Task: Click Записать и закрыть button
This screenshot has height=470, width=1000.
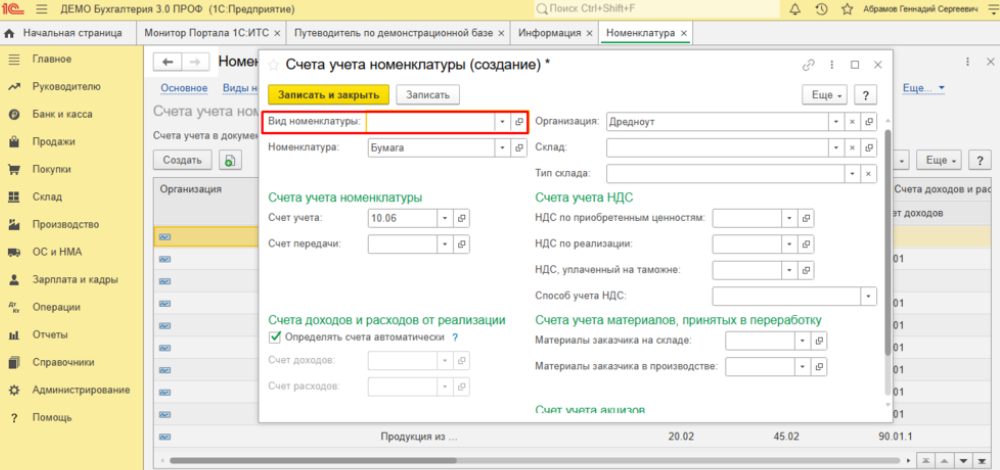Action: tap(328, 94)
